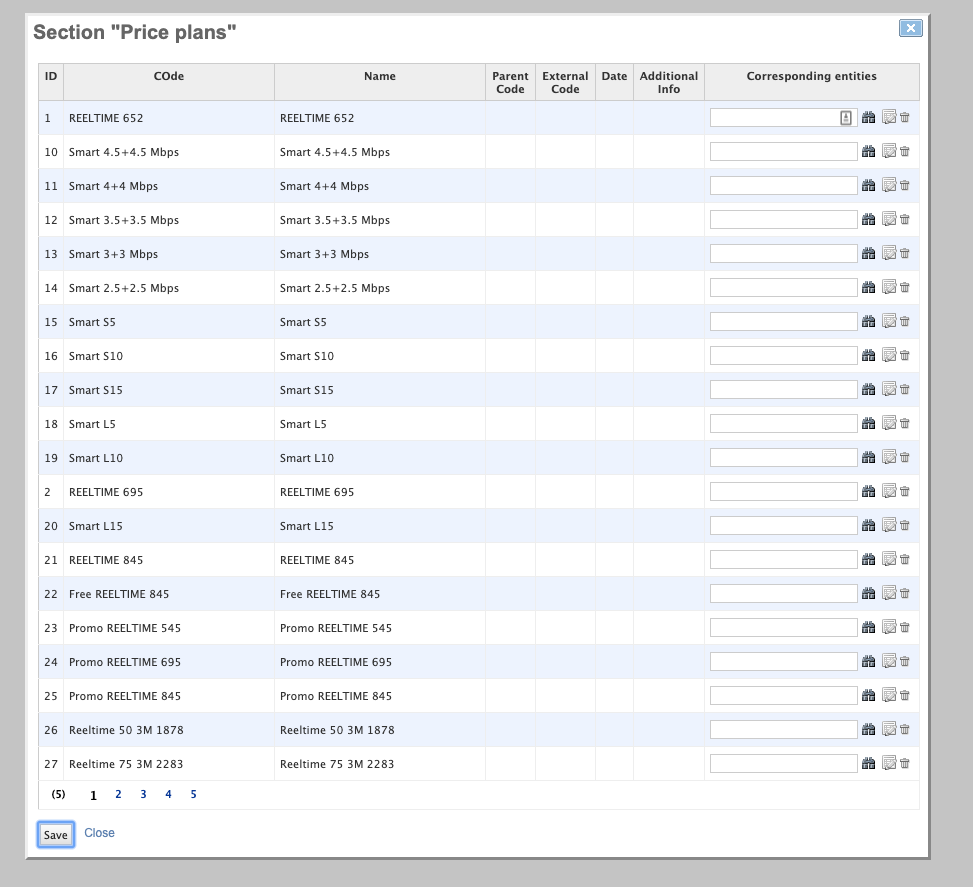The width and height of the screenshot is (973, 887).
Task: Click trash icon in row ID 21
Action: (905, 559)
